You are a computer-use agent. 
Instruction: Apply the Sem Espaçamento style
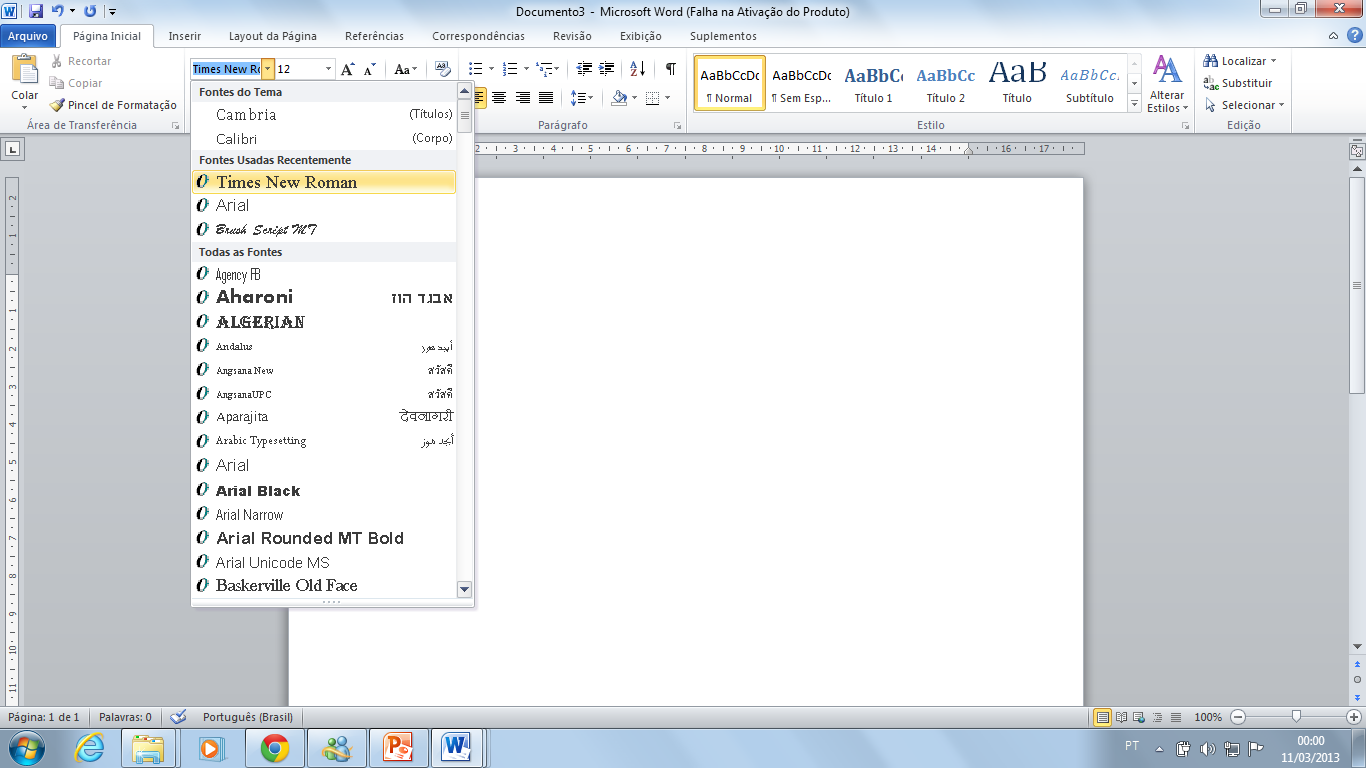click(801, 83)
